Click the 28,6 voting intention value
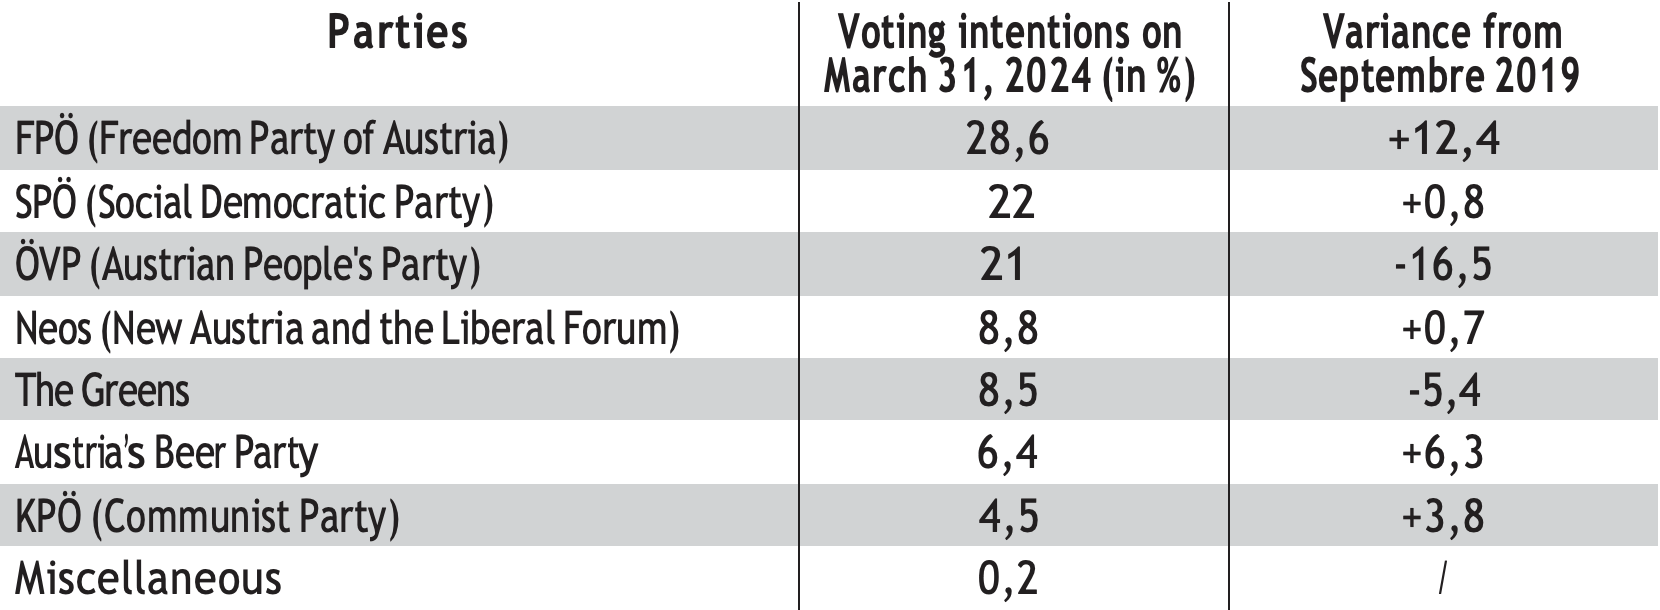Screen dimensions: 1660x610 (x=1008, y=139)
